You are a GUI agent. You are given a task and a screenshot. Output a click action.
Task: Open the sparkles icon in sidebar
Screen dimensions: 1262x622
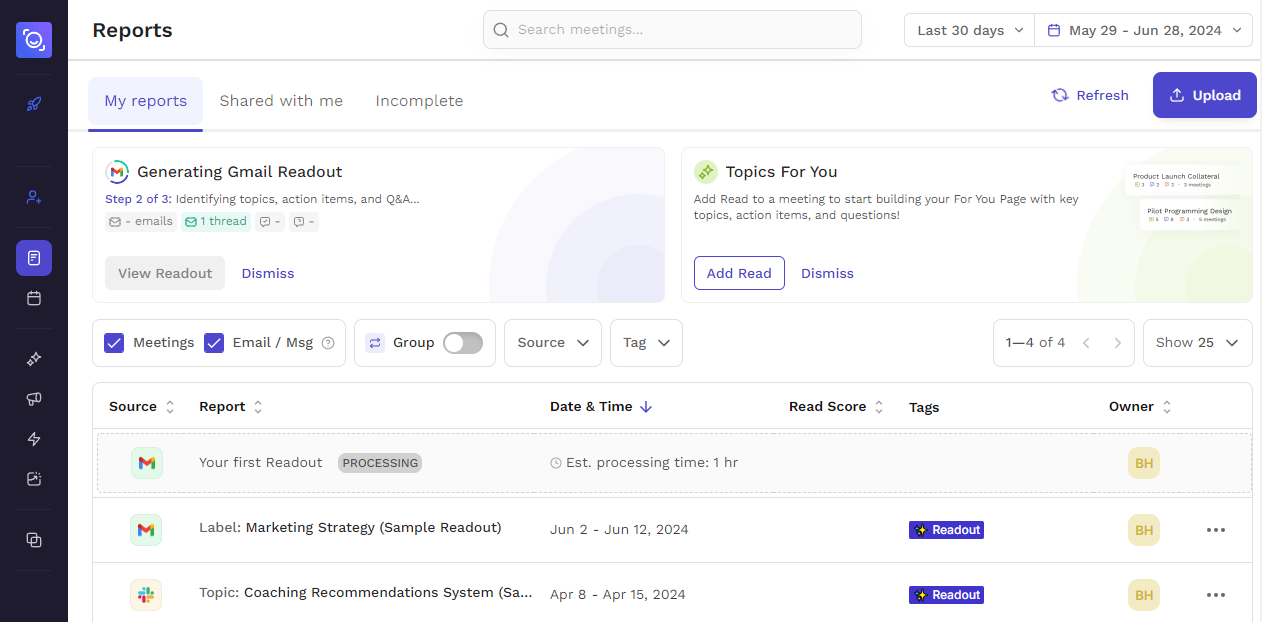click(34, 359)
